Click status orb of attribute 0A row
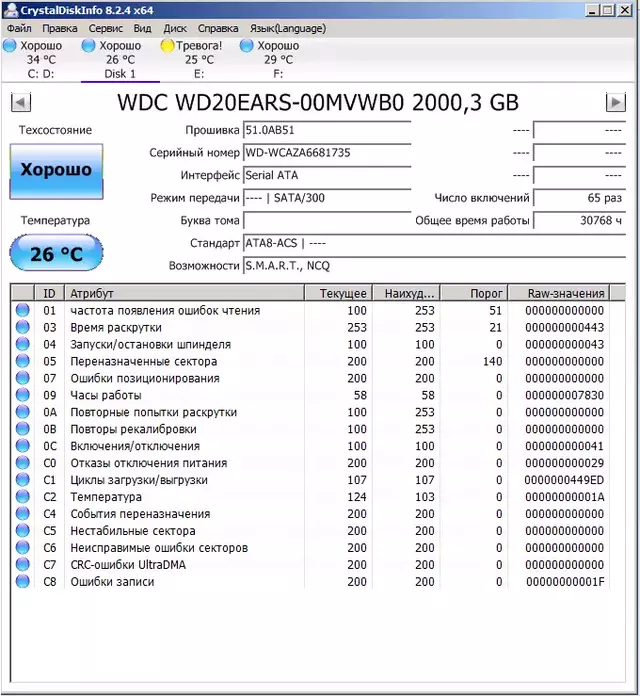This screenshot has height=696, width=640. (x=23, y=412)
